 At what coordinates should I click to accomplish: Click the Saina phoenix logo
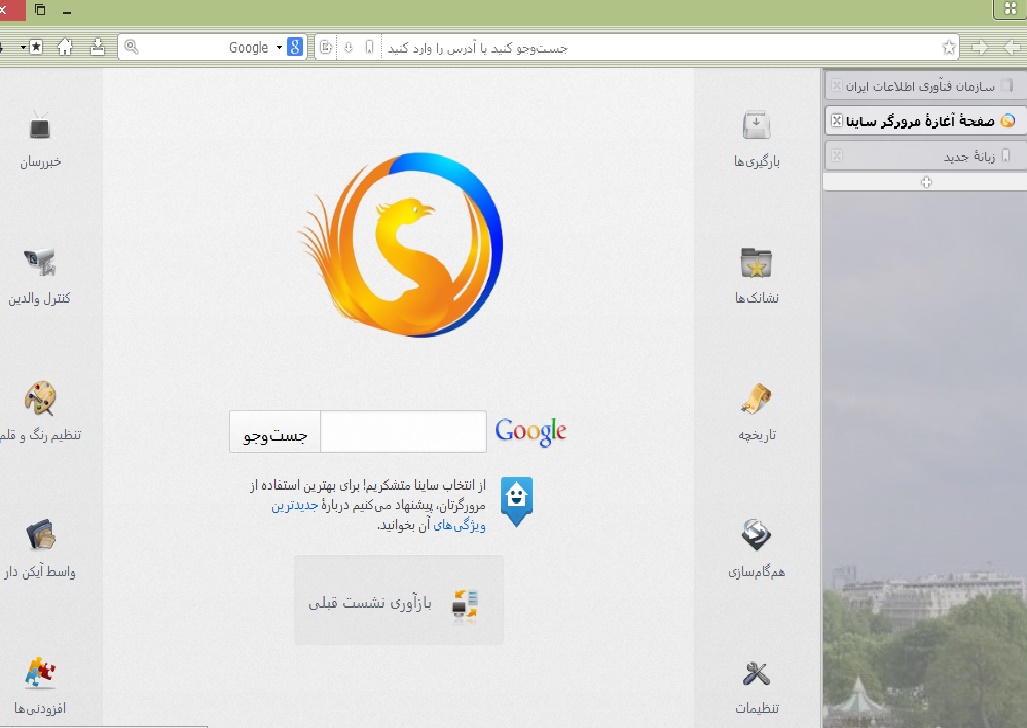(x=401, y=244)
